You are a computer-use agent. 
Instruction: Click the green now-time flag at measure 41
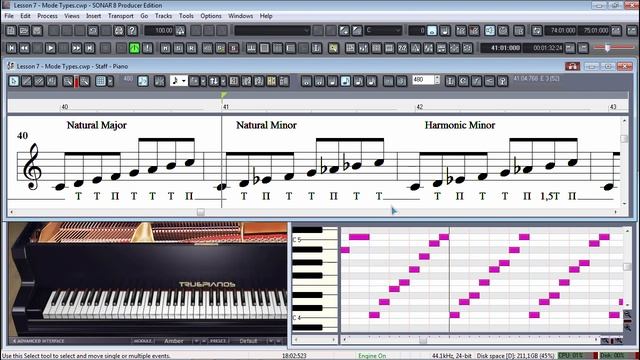tap(223, 96)
